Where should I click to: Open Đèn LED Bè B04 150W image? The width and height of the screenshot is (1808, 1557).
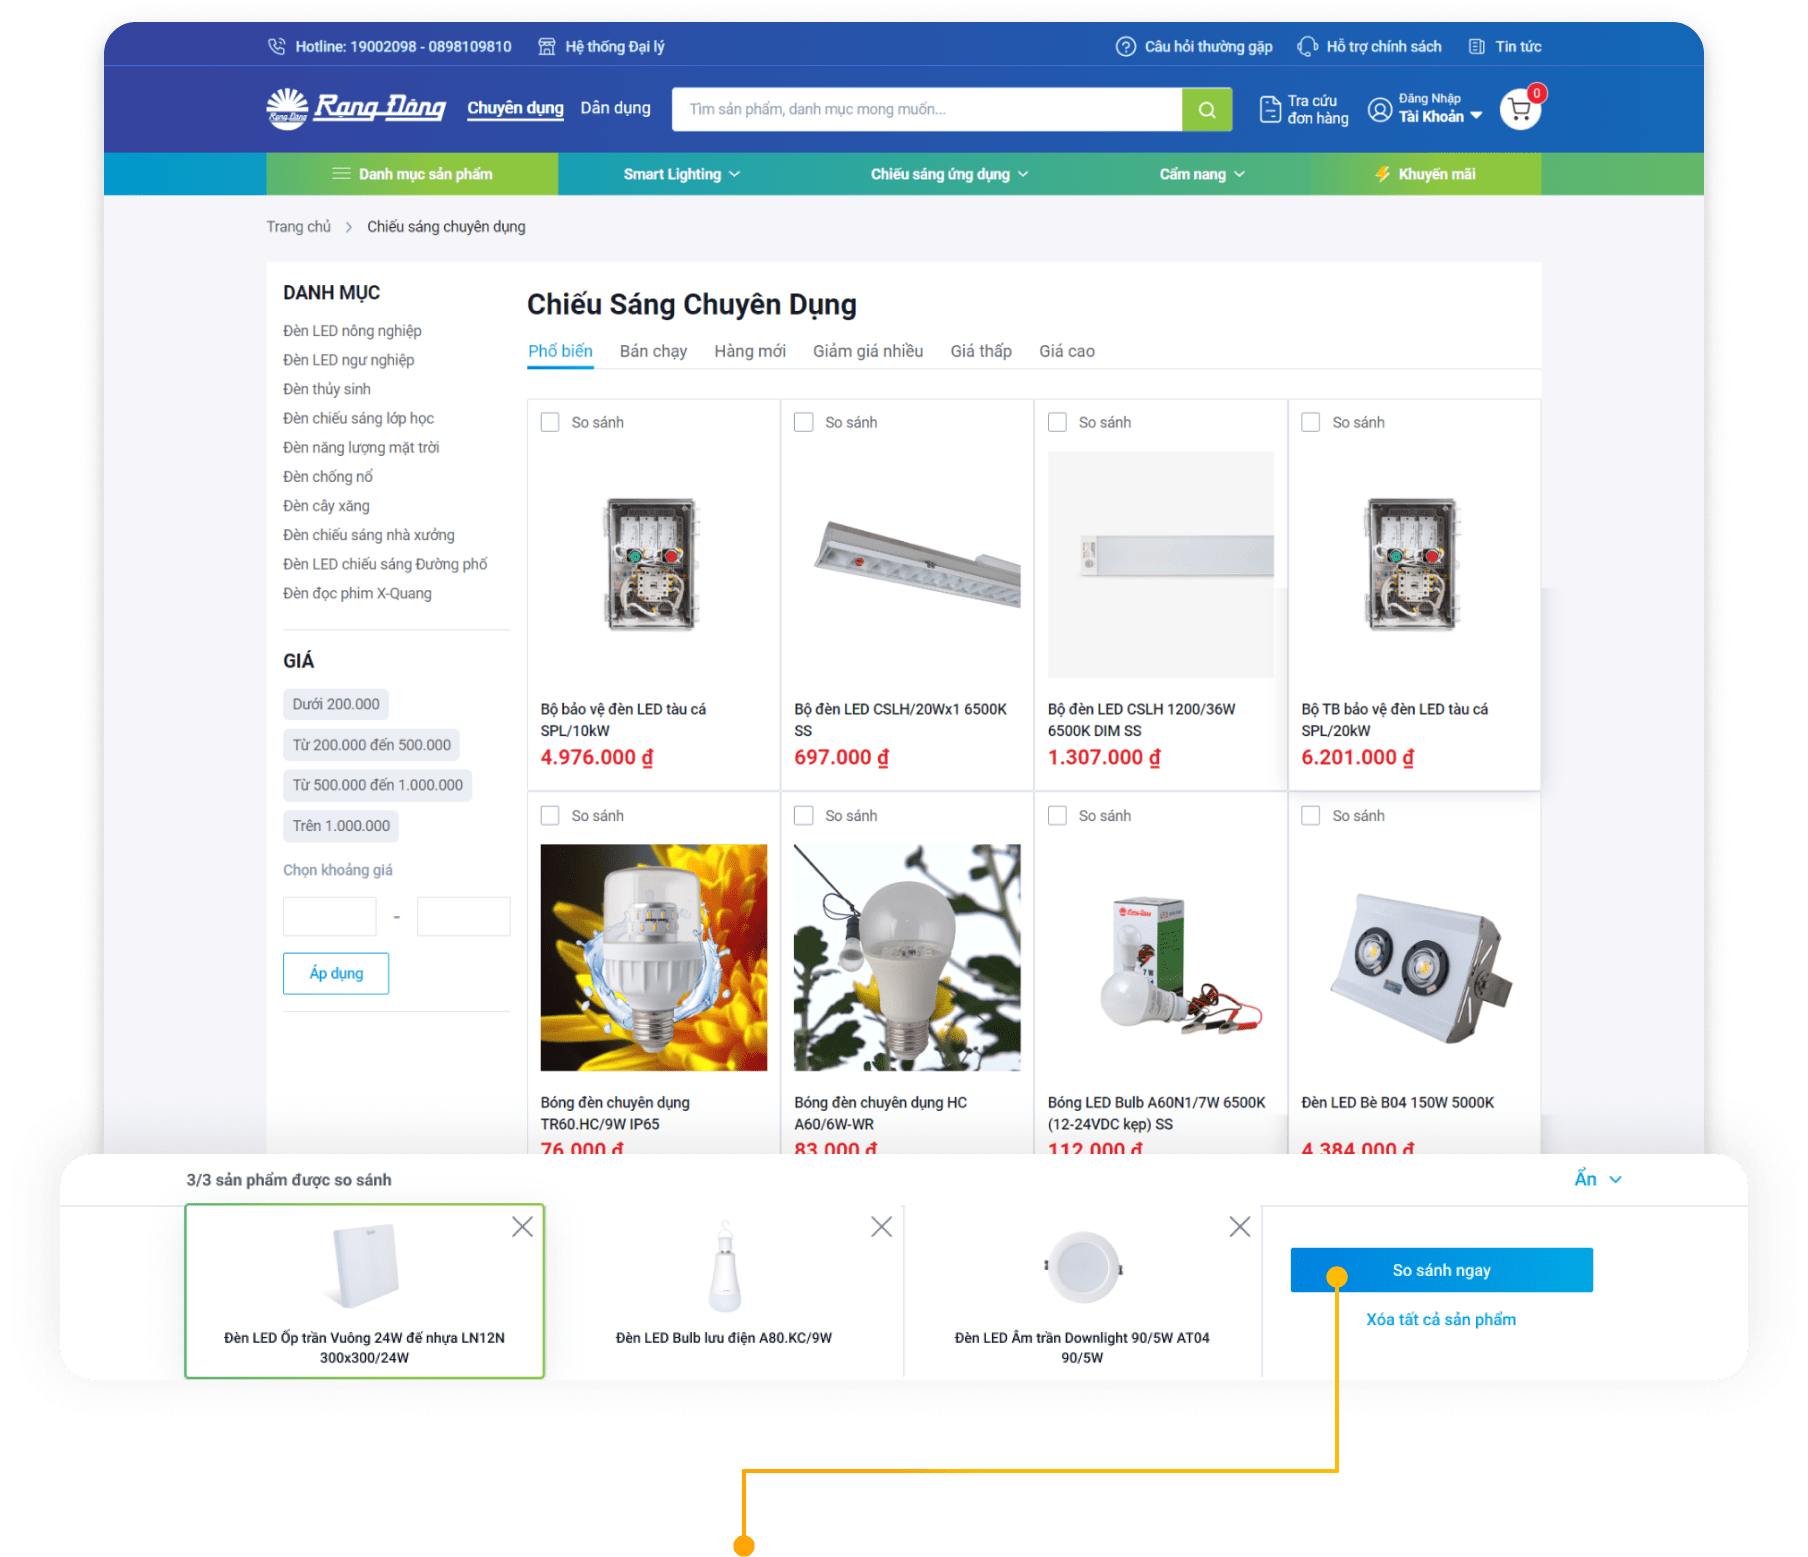tap(1414, 958)
